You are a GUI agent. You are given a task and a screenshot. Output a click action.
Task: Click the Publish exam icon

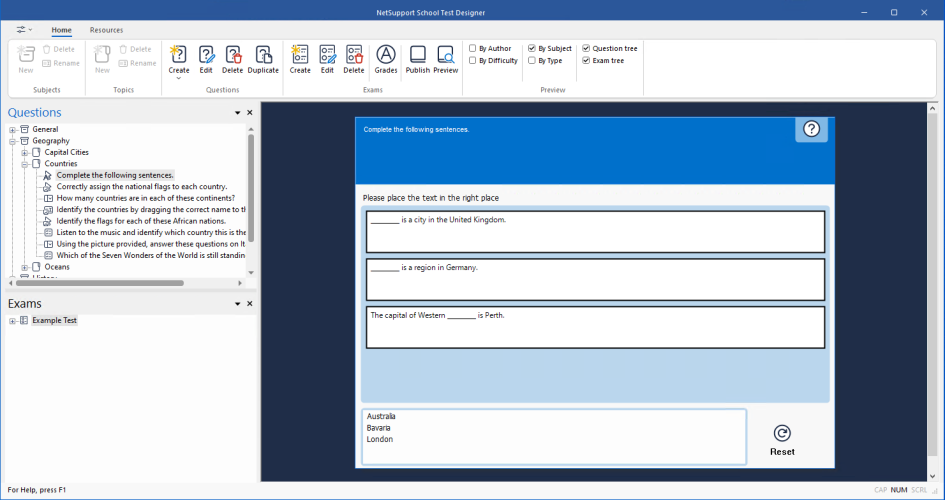pos(417,54)
